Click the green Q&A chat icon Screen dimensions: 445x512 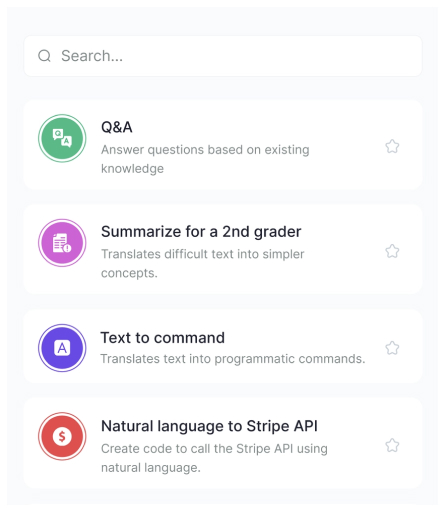pos(62,138)
